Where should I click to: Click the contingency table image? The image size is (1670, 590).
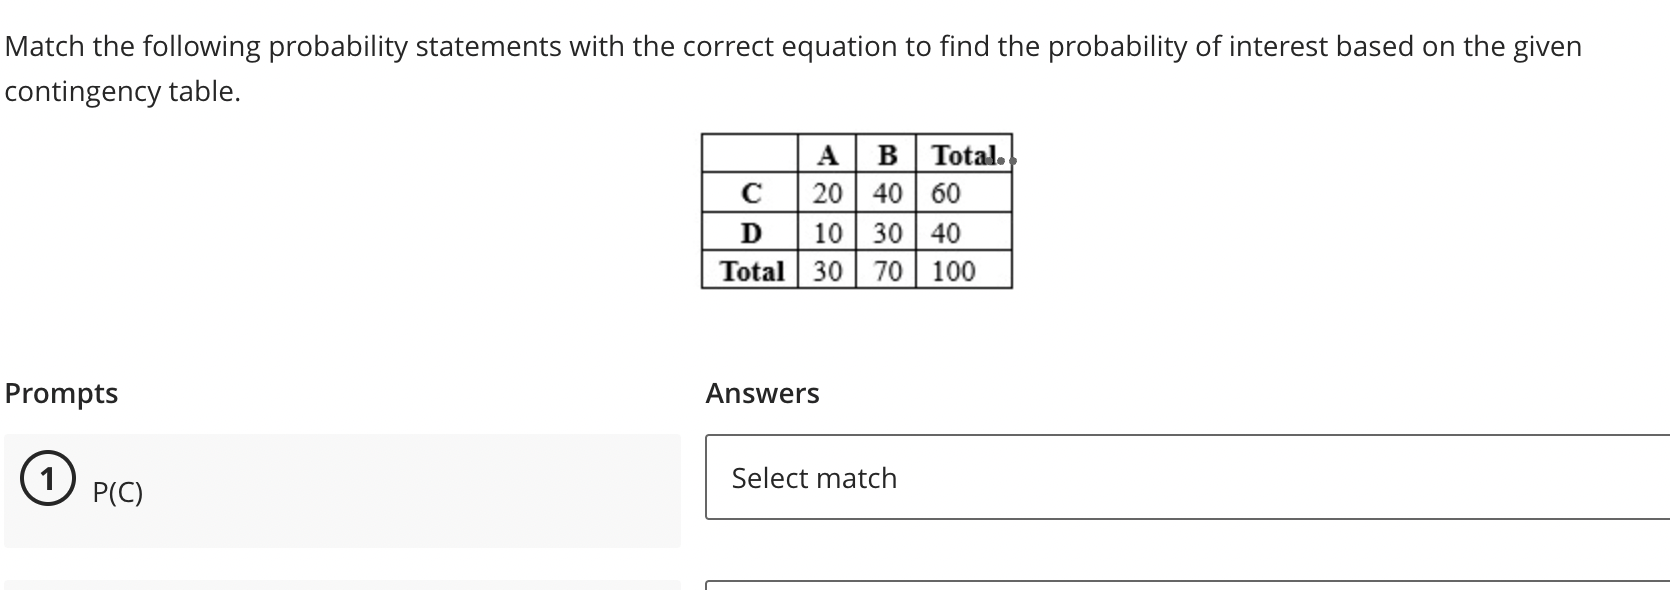tap(857, 210)
